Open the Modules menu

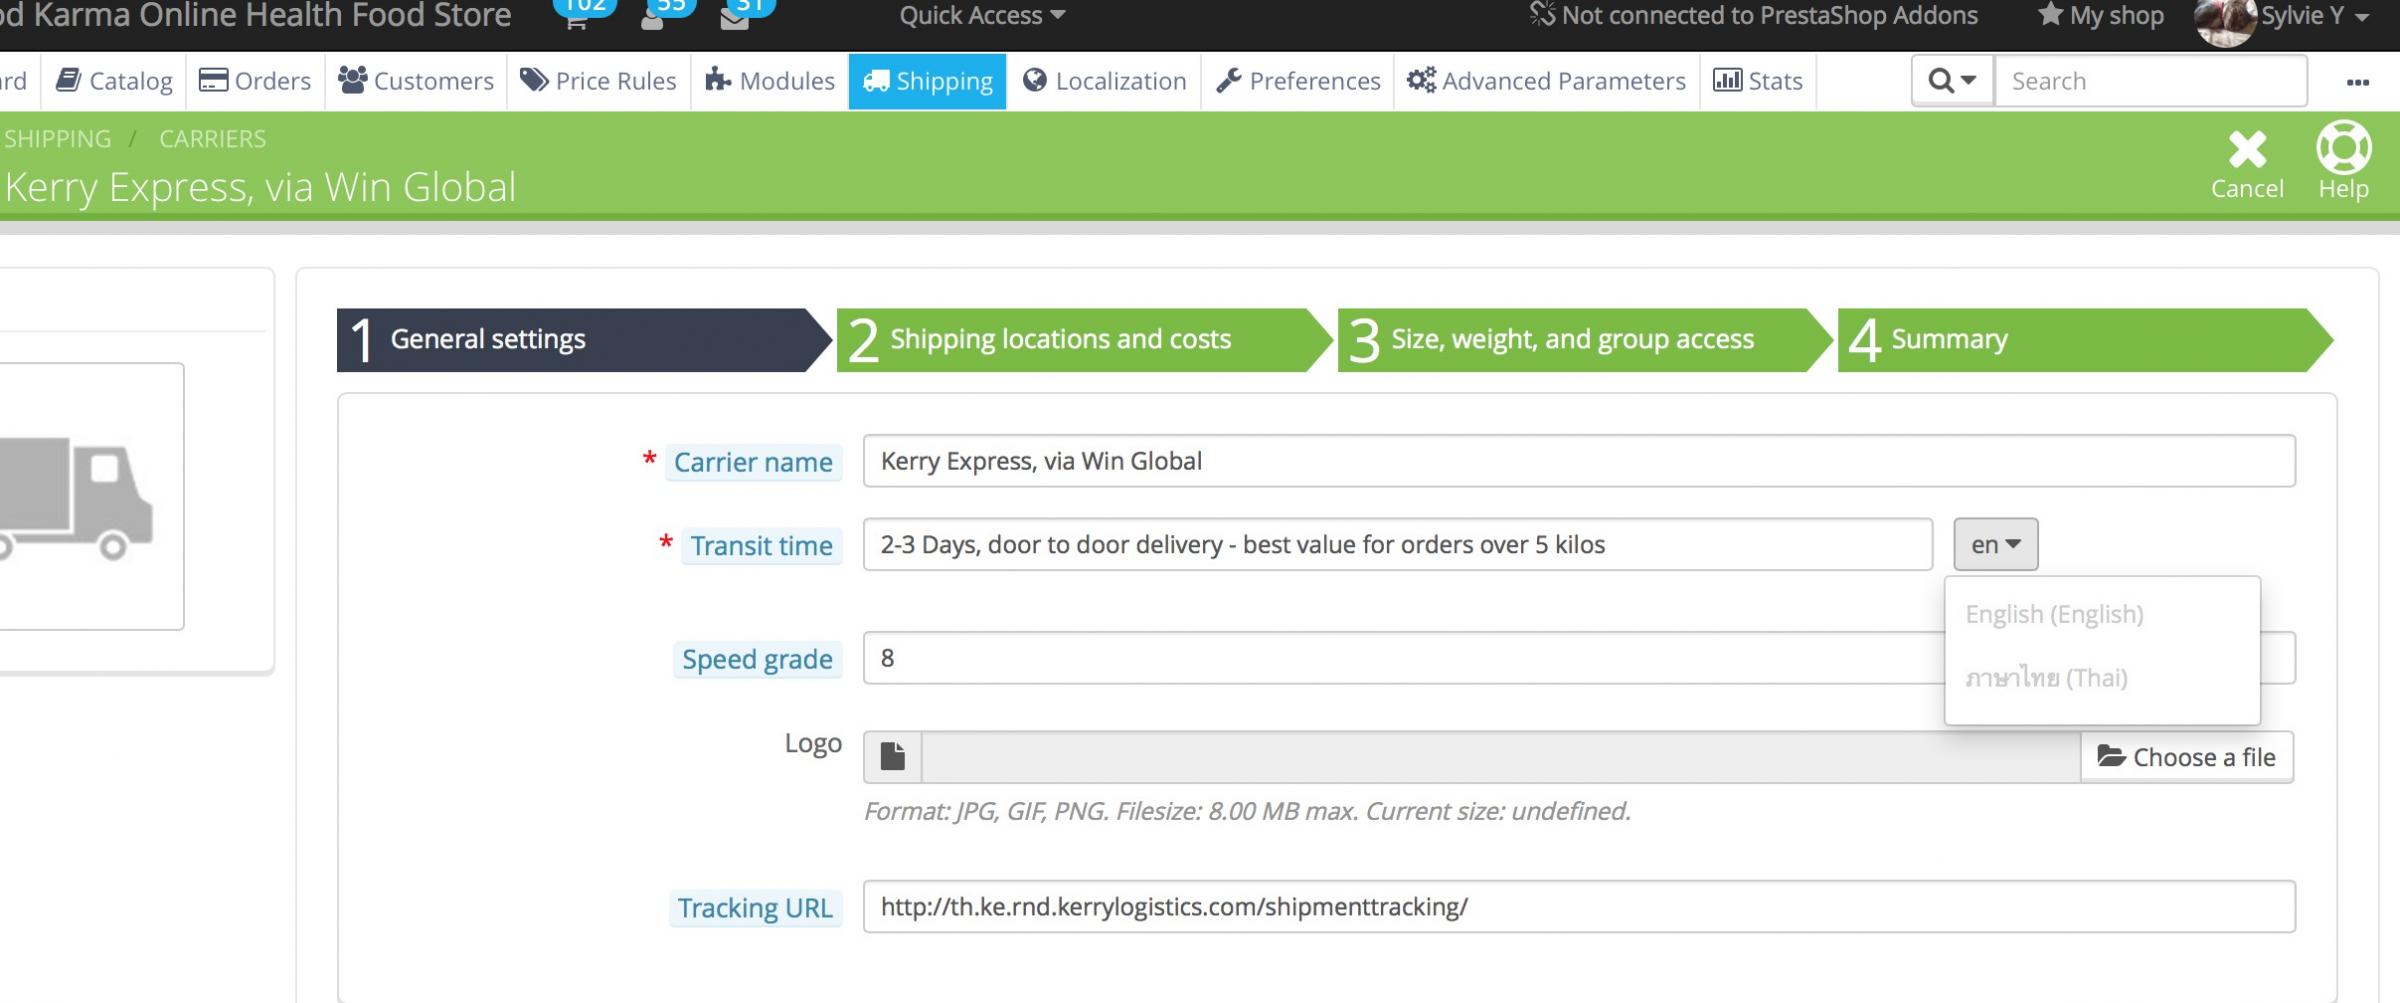[769, 81]
